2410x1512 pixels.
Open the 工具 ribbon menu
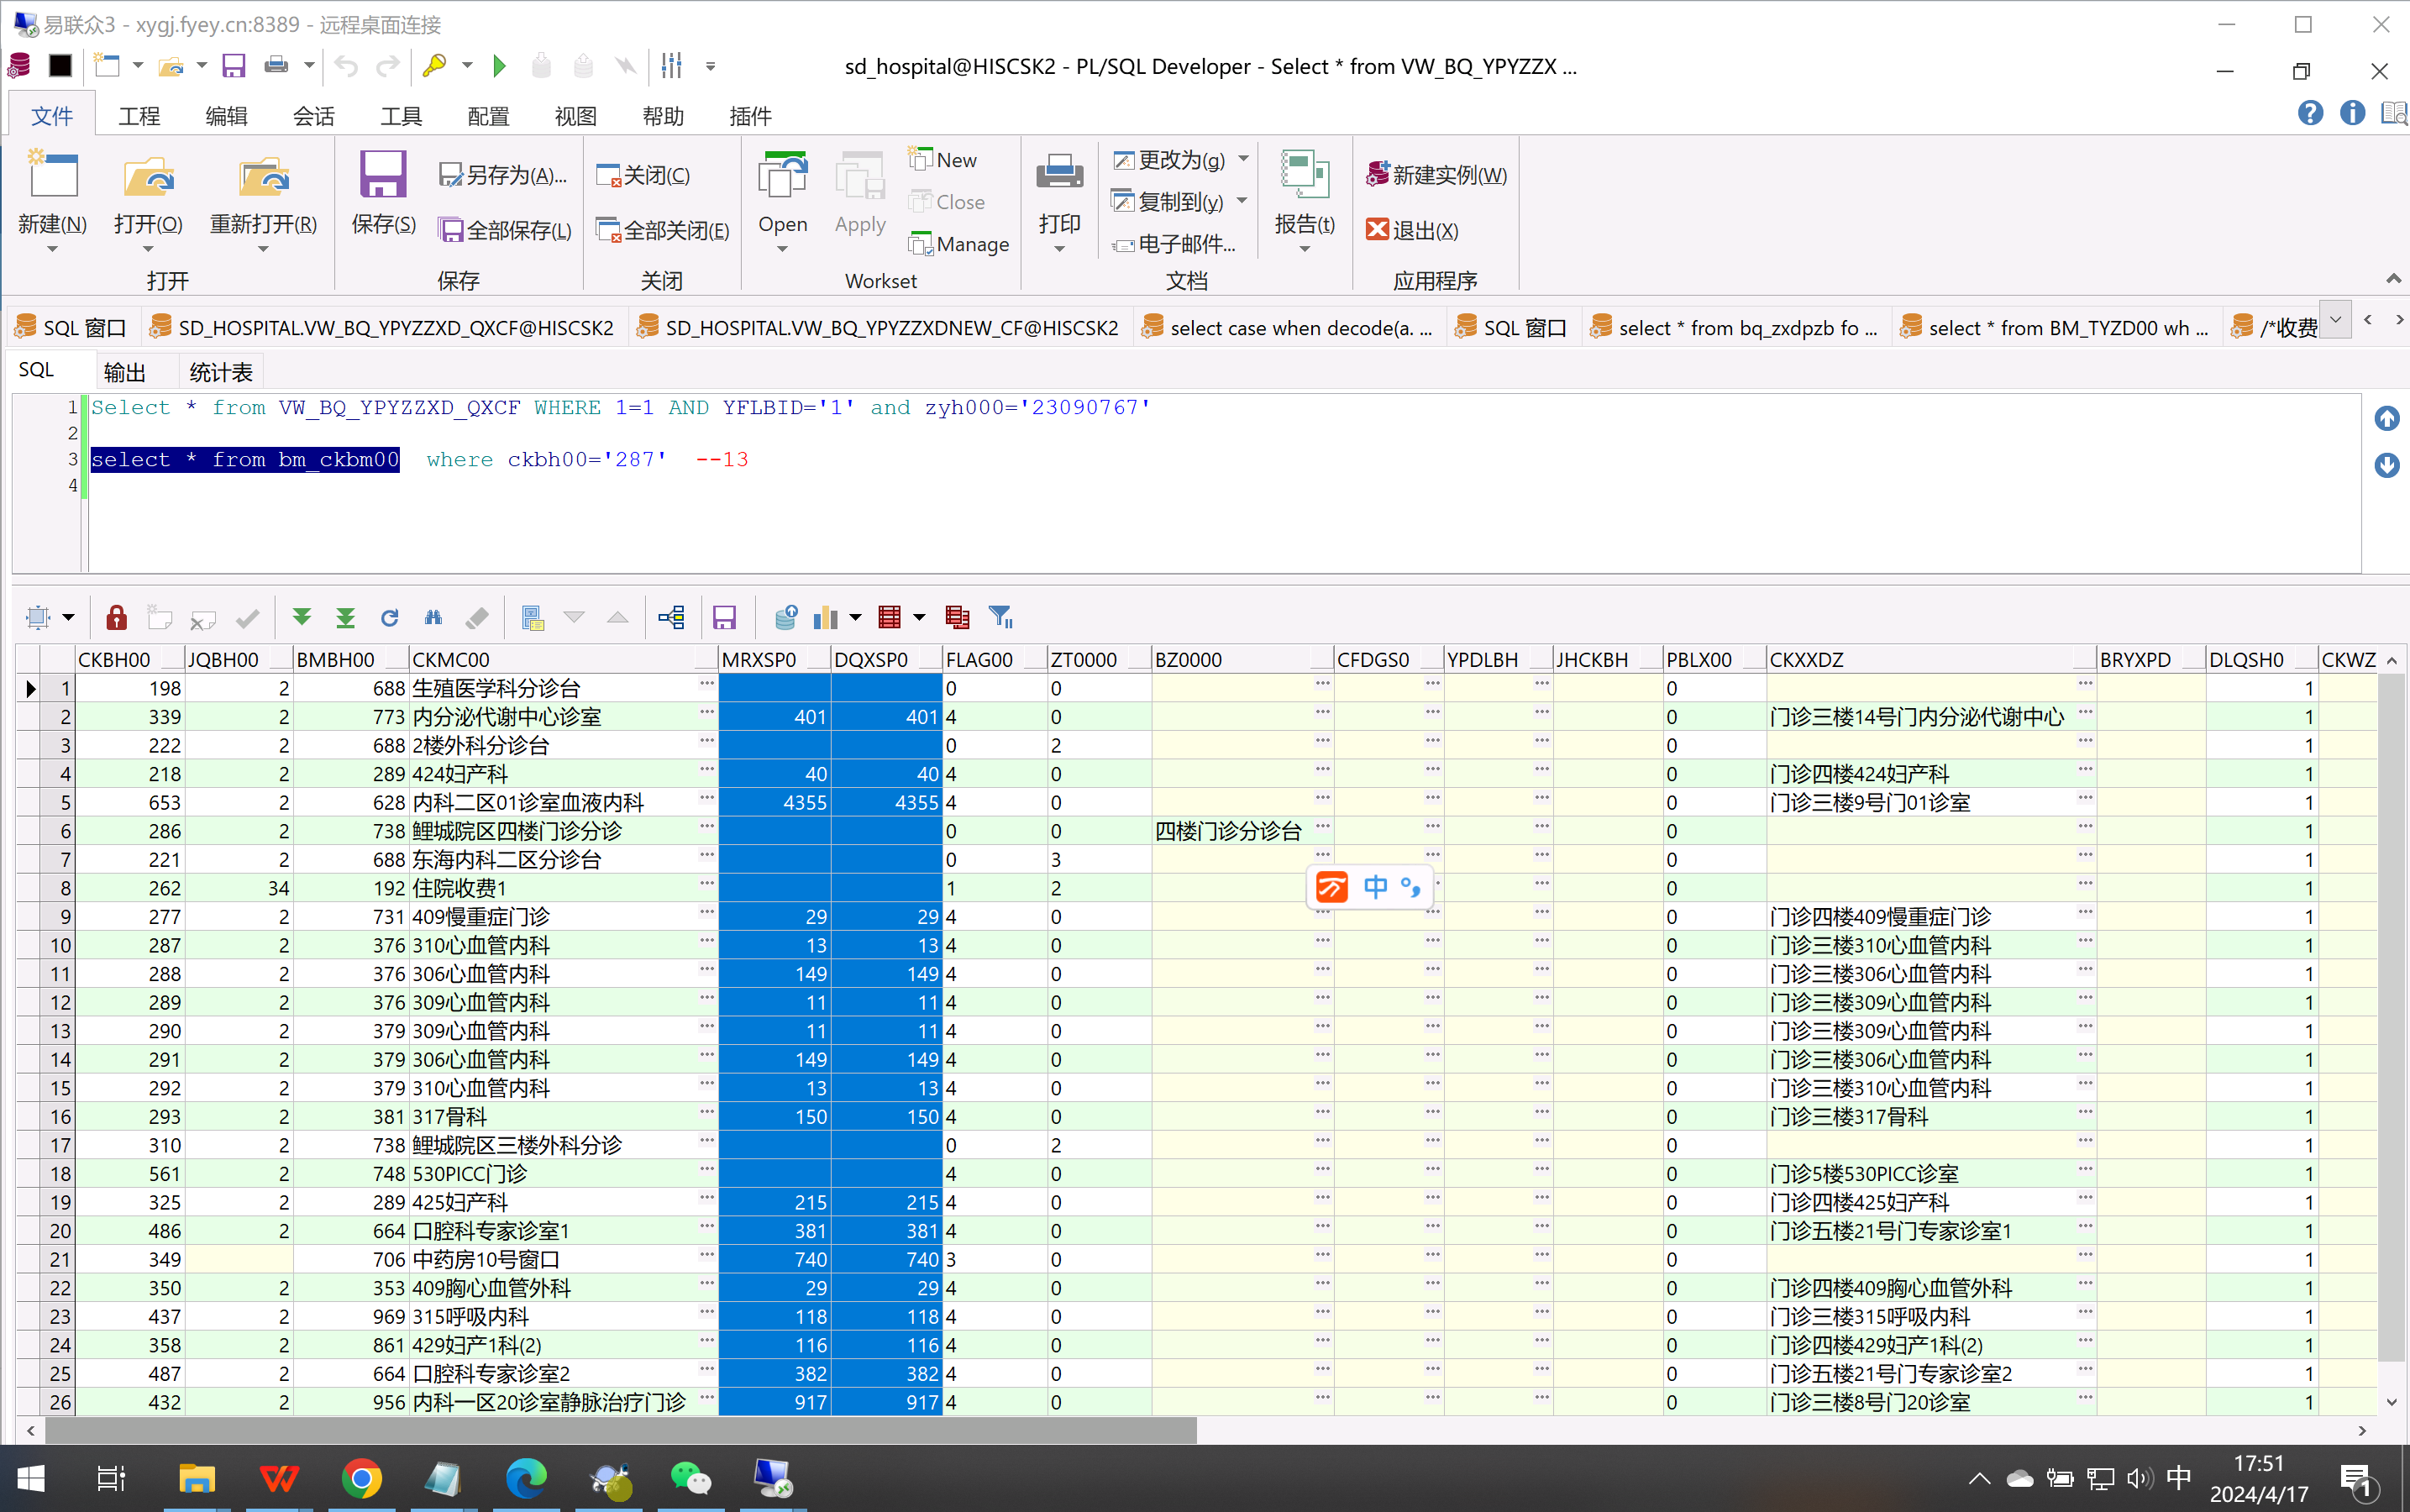coord(400,116)
